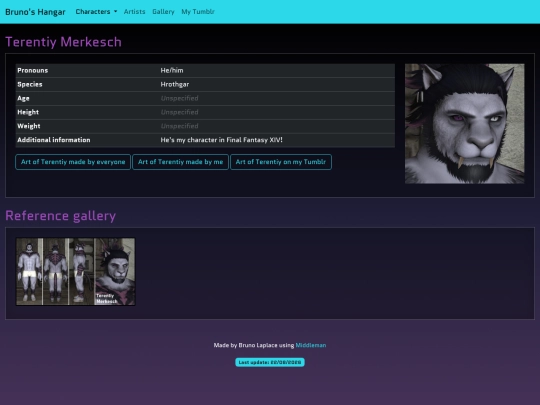Viewport: 540px width, 405px height.
Task: Click the Hrothgar species value
Action: click(175, 84)
